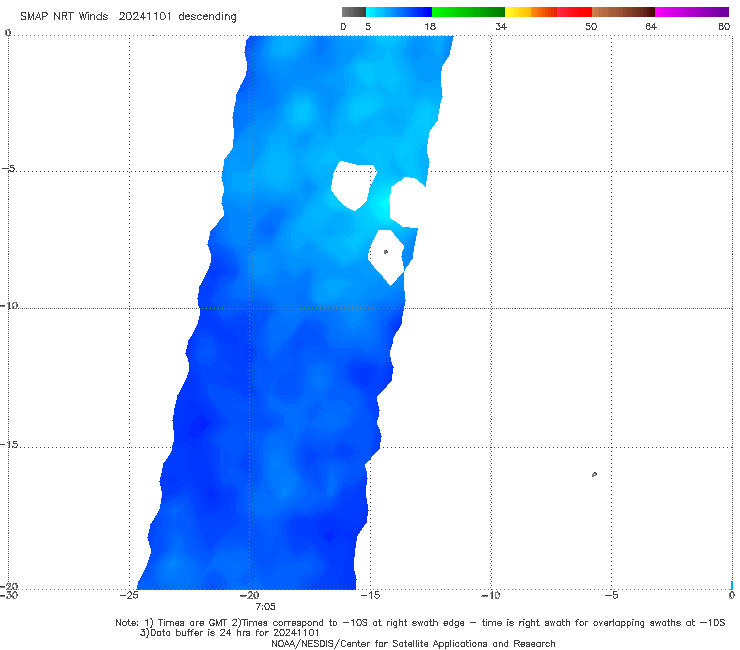Click the 'SMAP NRT Winds' title text
The height and width of the screenshot is (650, 740).
point(64,17)
